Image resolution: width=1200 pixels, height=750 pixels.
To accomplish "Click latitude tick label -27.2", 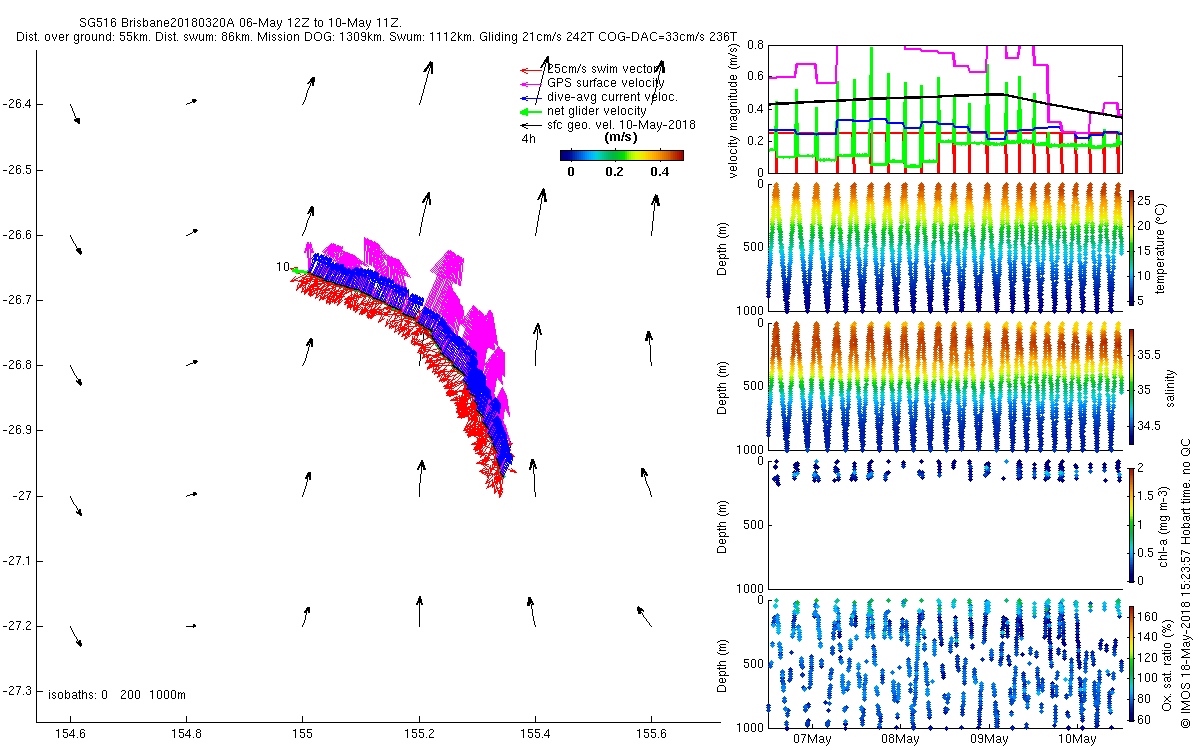I will click(18, 626).
